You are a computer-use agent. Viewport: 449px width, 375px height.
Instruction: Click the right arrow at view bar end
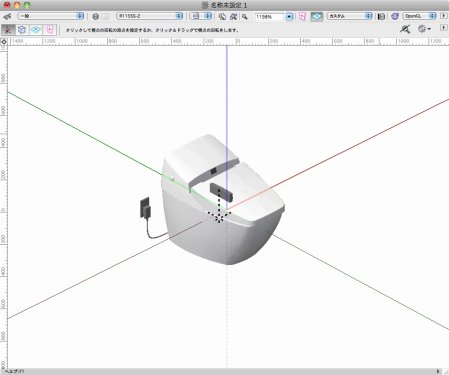click(443, 16)
